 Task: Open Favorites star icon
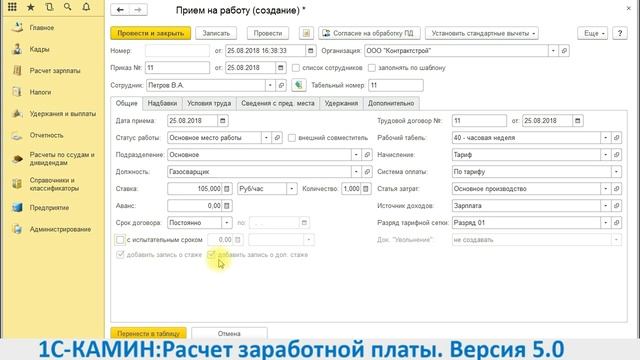(x=31, y=7)
